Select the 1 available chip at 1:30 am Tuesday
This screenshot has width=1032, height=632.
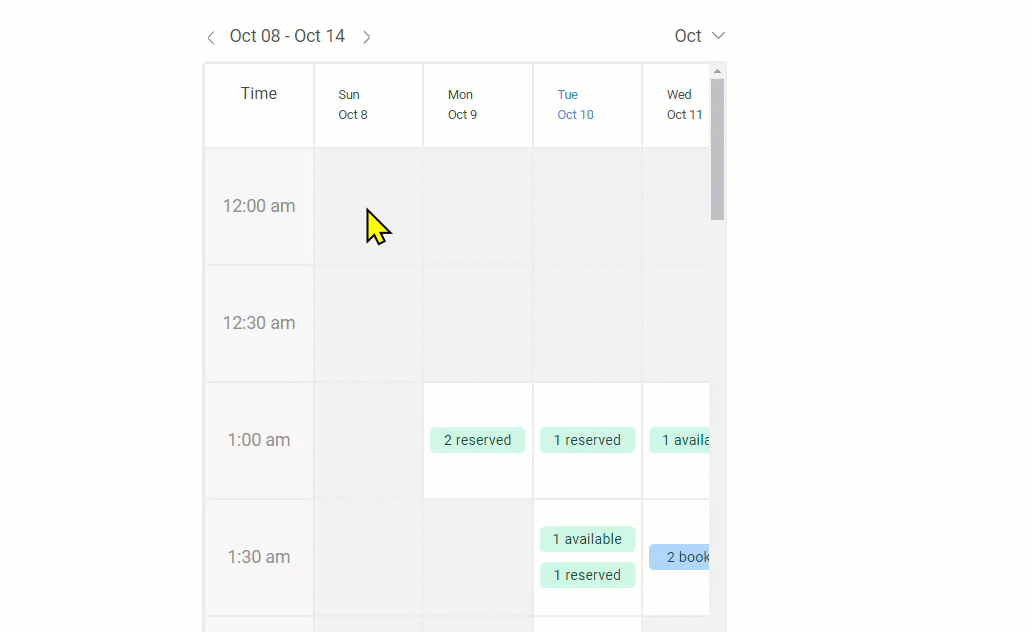[587, 539]
